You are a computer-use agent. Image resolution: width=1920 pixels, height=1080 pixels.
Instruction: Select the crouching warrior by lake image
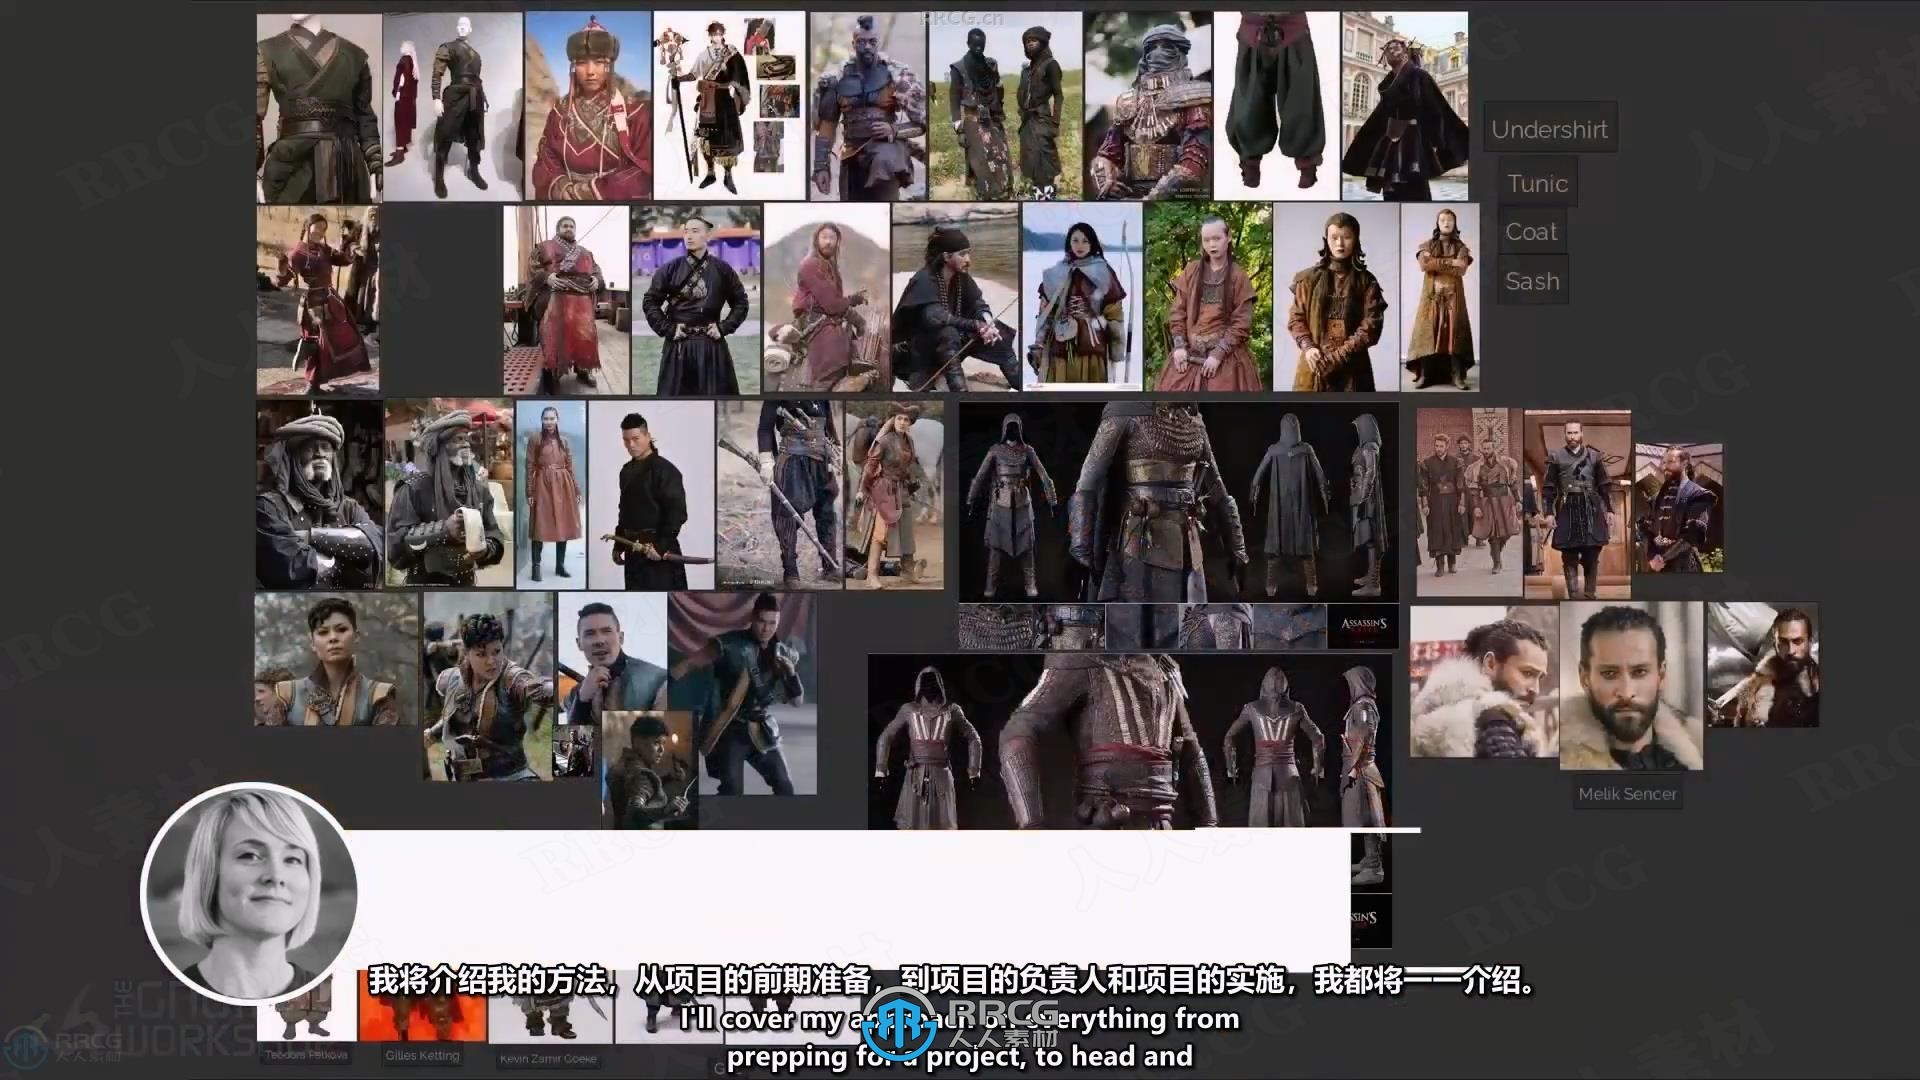click(x=956, y=298)
